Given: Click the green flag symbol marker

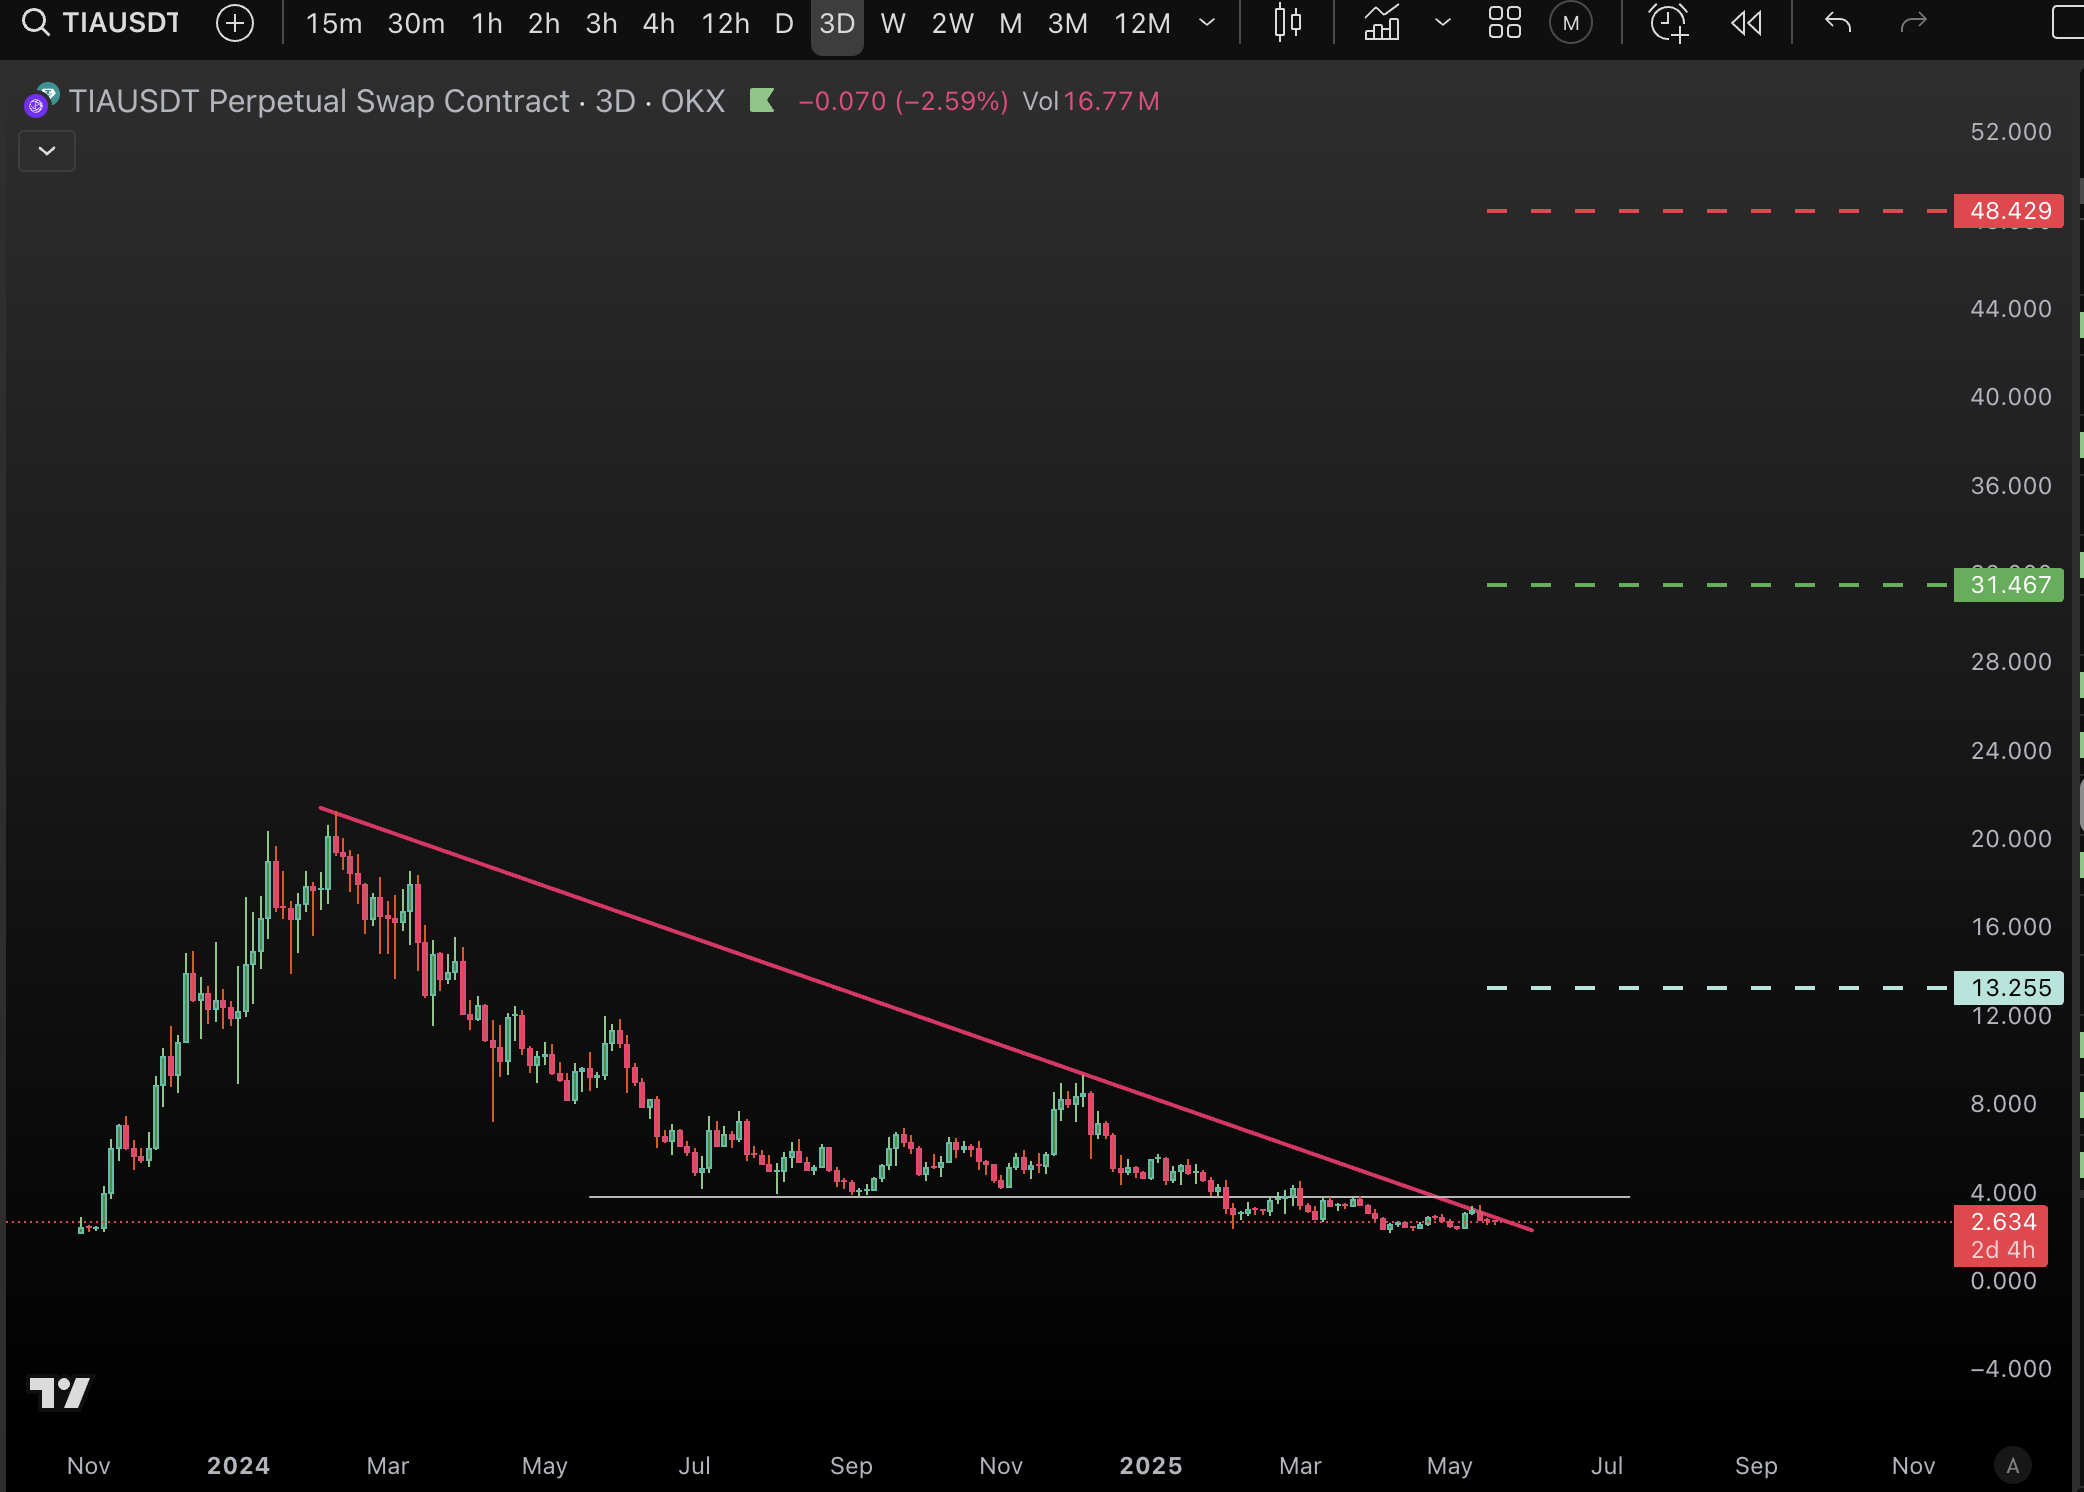Looking at the screenshot, I should 762,100.
